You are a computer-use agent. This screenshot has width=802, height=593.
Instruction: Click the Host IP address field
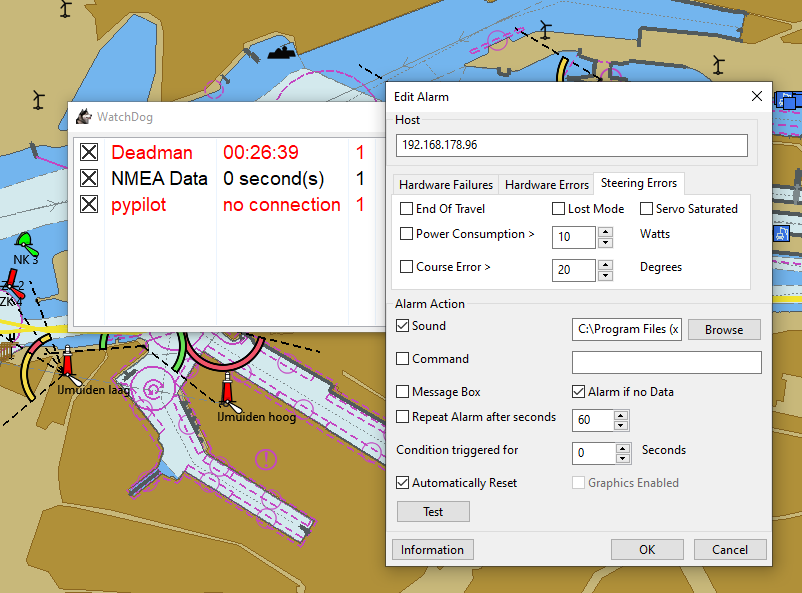pos(571,145)
